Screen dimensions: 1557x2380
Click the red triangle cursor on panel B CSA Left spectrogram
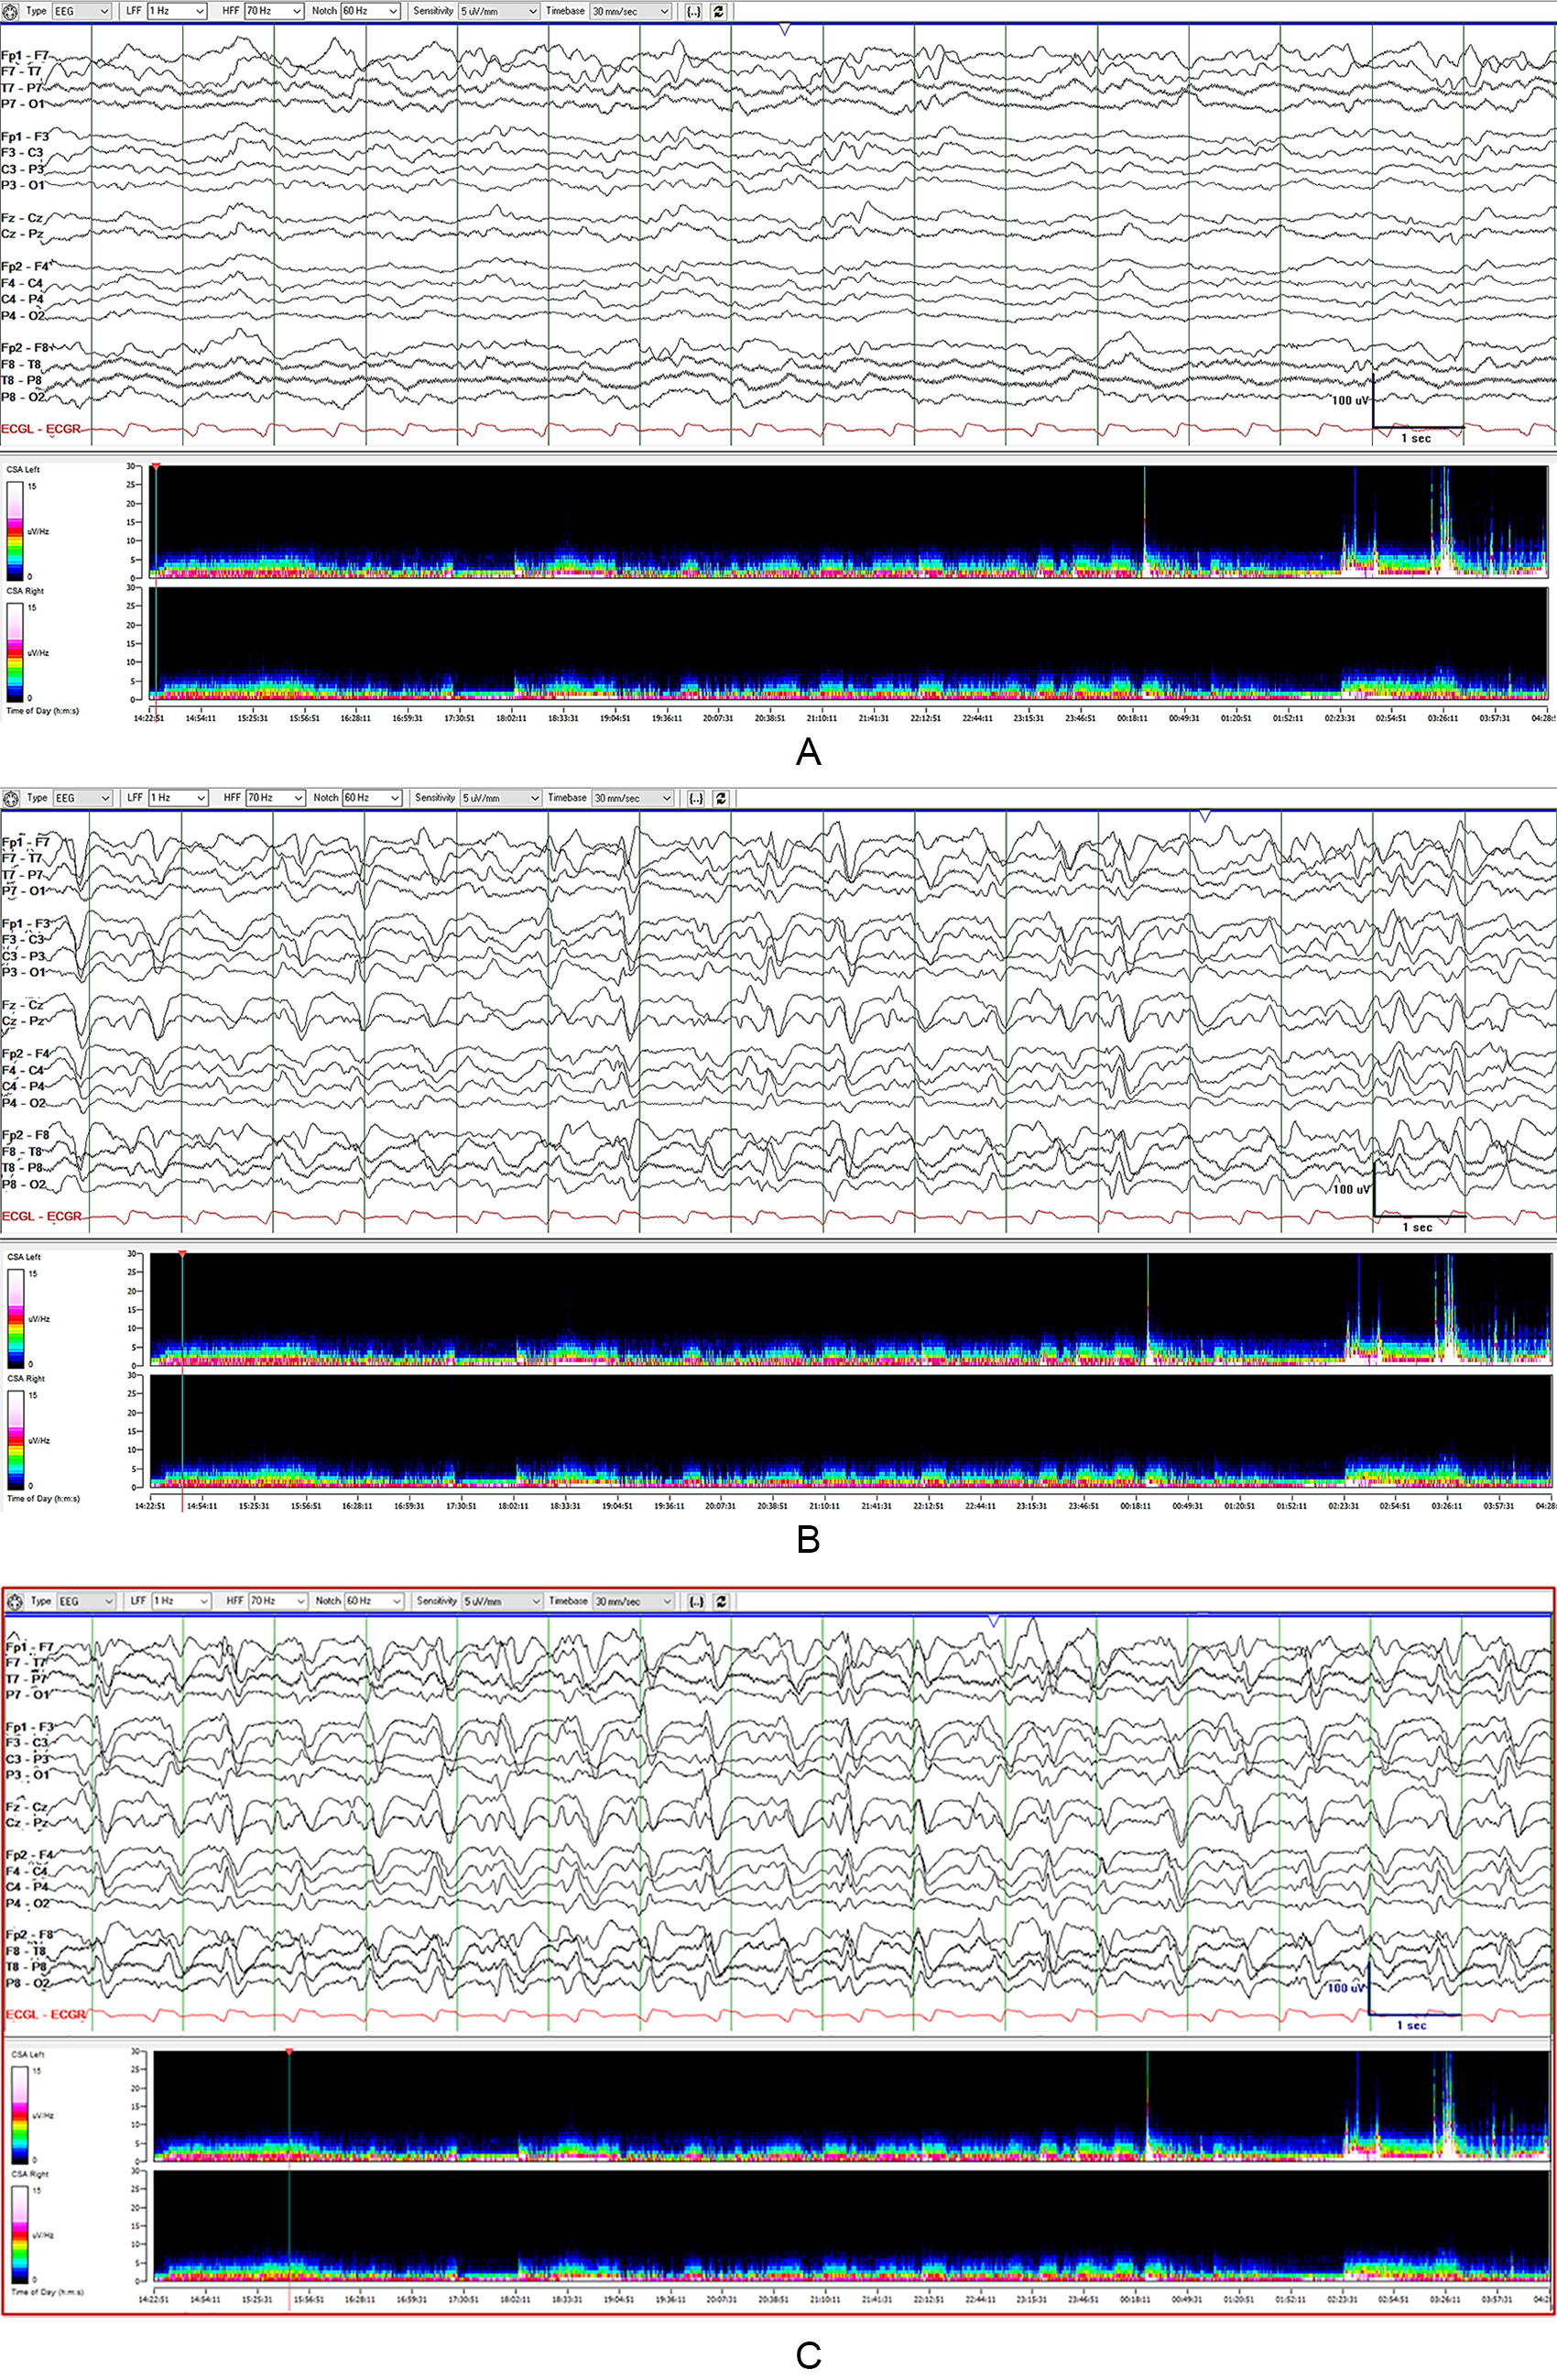pos(182,1254)
